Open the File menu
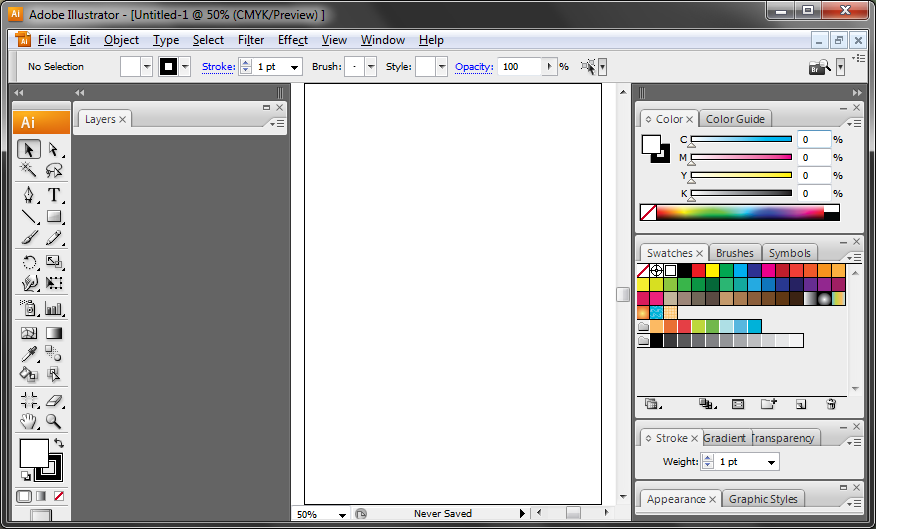Viewport: 920px width, 529px height. [47, 40]
